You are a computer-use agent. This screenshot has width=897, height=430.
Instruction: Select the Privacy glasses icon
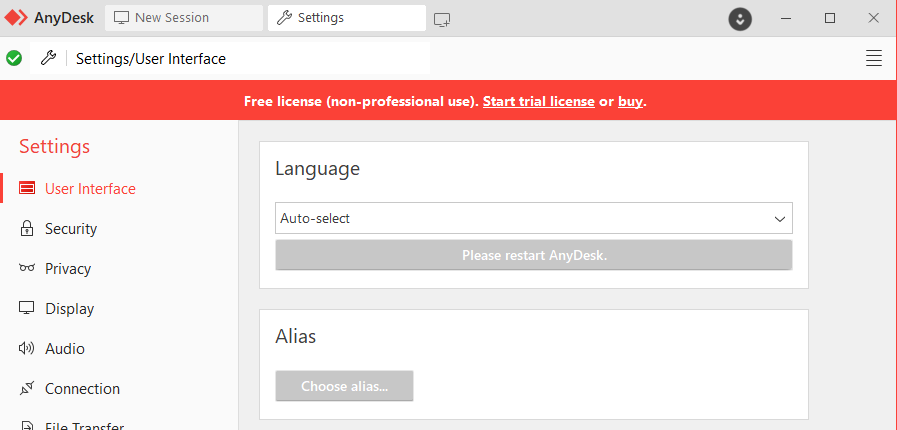point(26,268)
